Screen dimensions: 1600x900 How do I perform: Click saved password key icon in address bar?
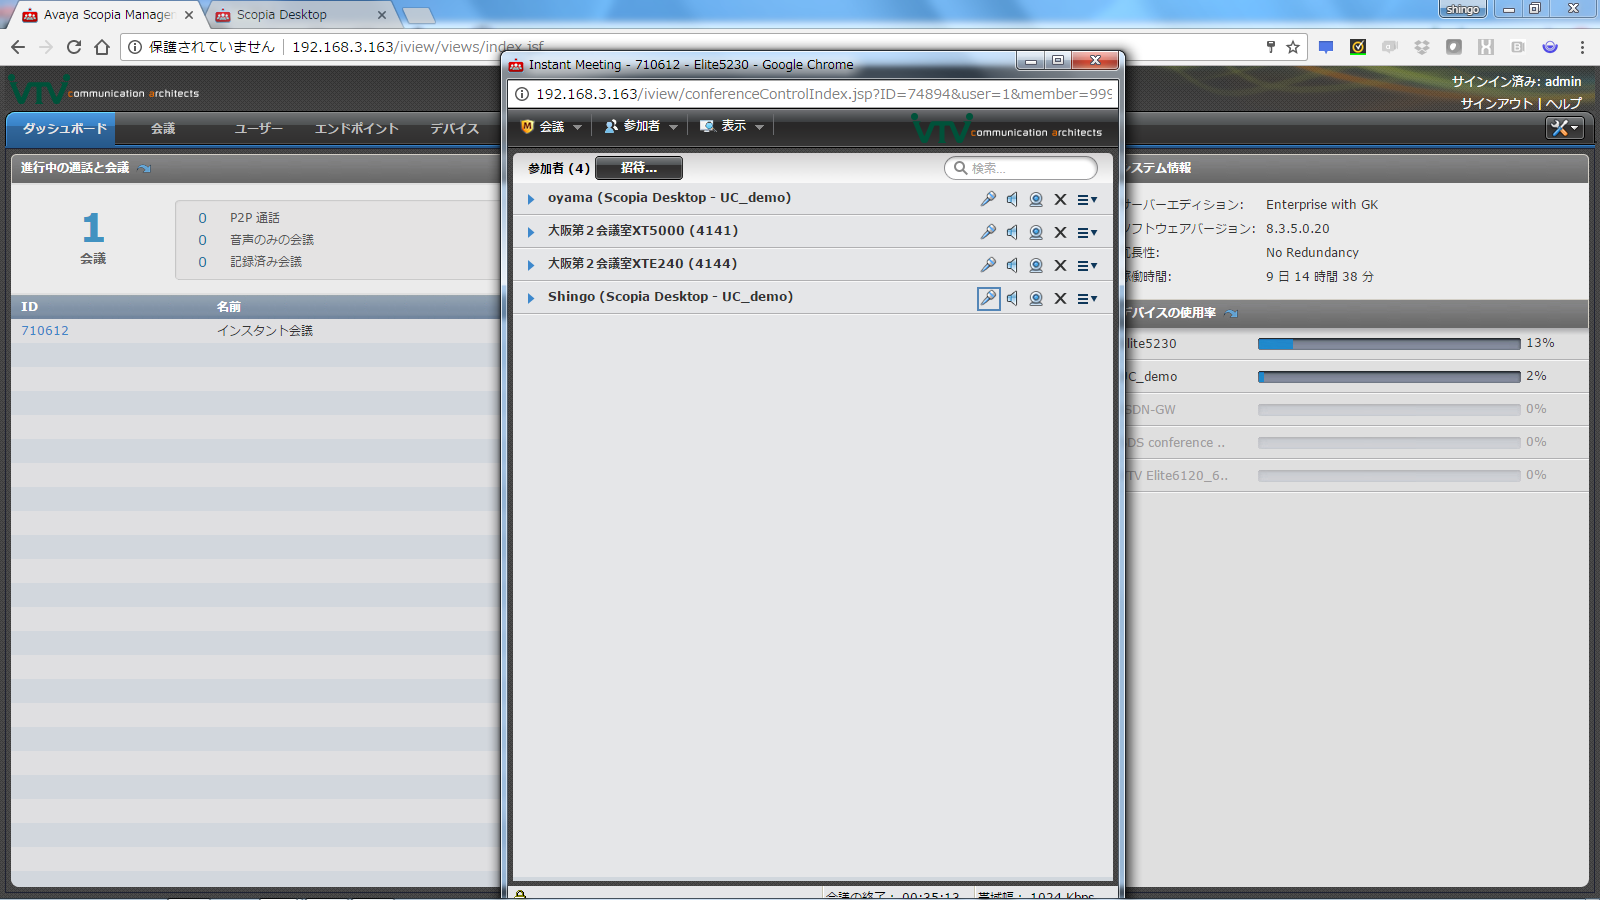click(1271, 47)
